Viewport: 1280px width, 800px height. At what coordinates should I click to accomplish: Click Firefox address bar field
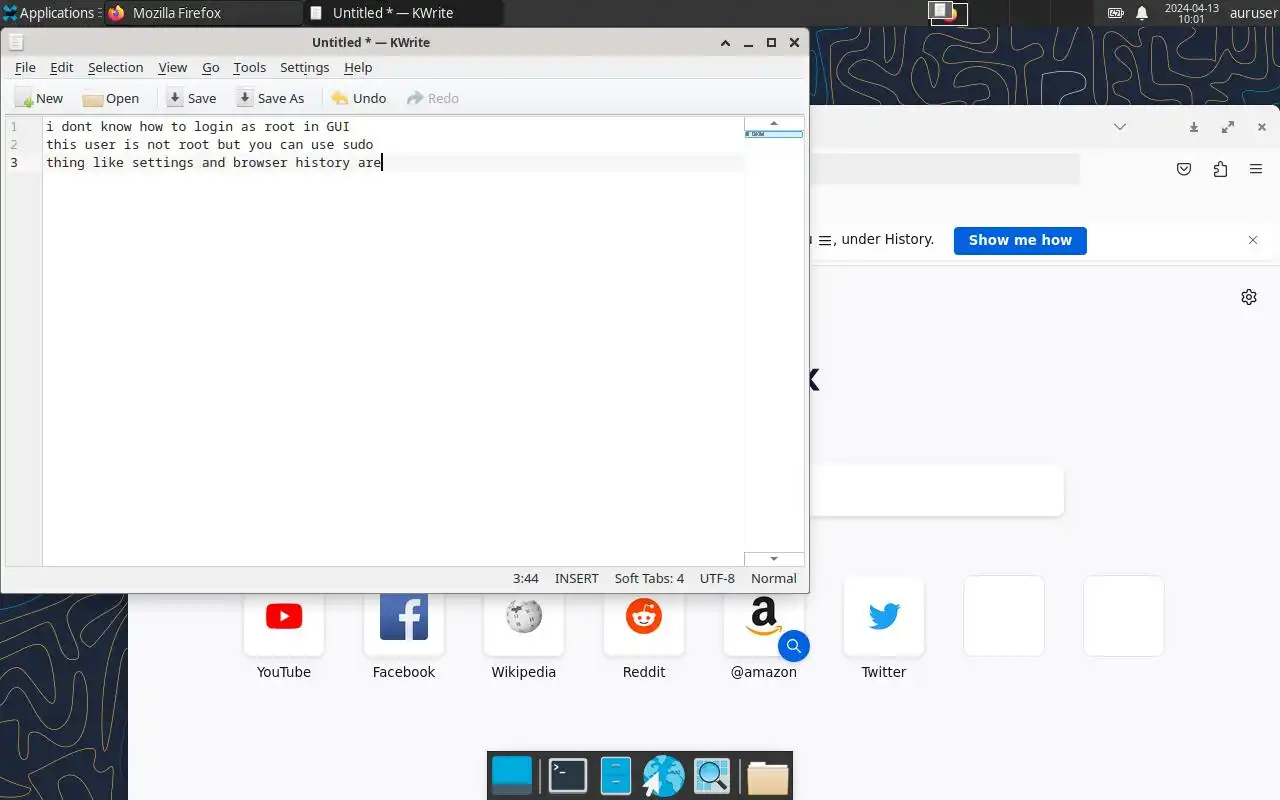(945, 169)
